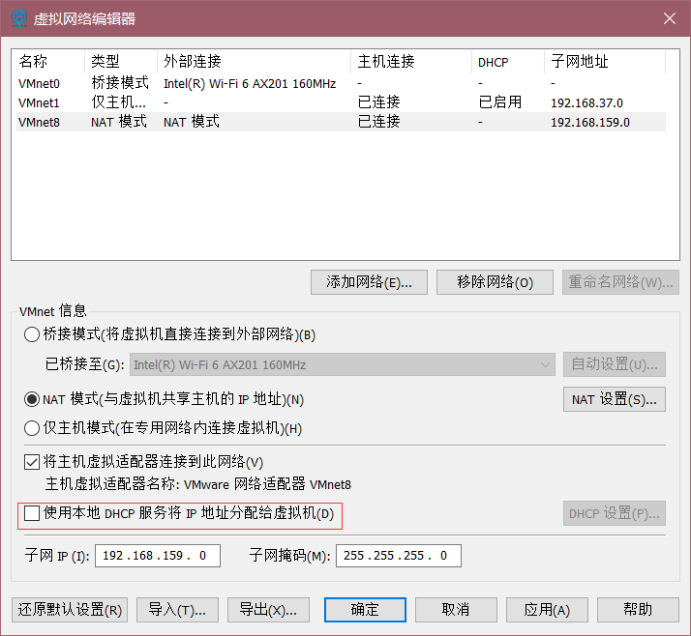
Task: Click 已启用 DHCP cell for VMnet1
Action: 500,103
